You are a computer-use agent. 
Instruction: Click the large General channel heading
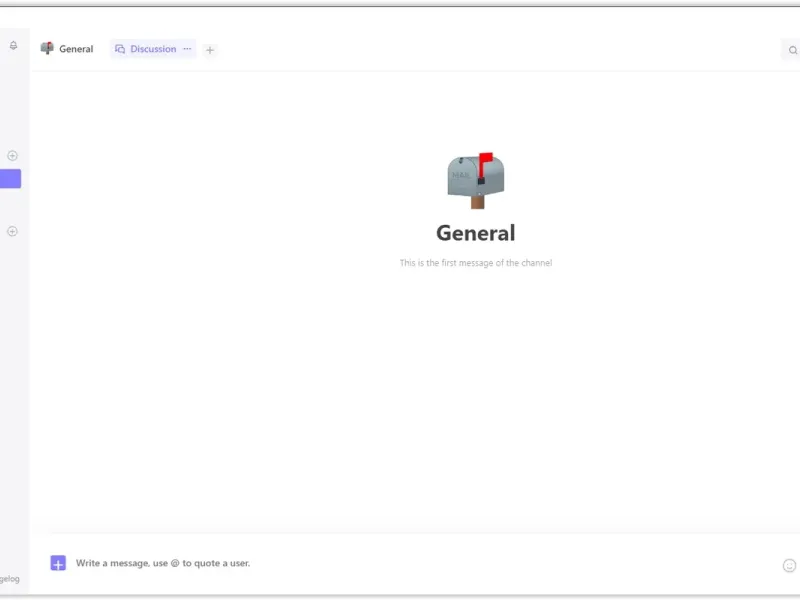(x=476, y=233)
